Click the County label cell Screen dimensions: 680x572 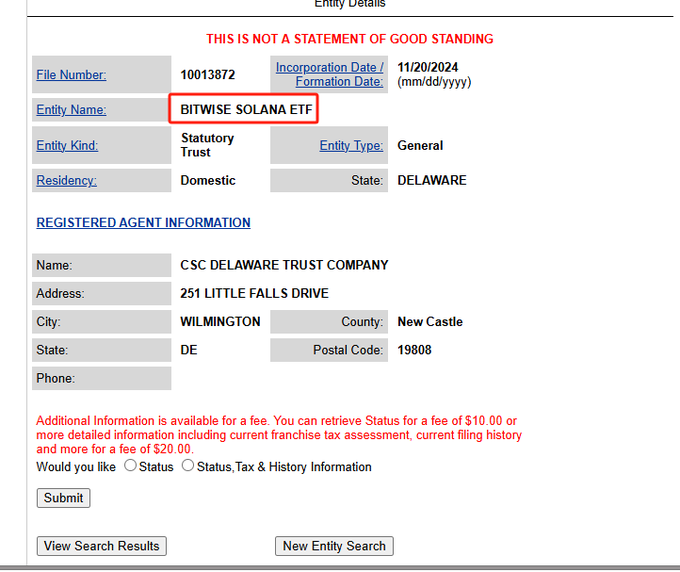(329, 322)
